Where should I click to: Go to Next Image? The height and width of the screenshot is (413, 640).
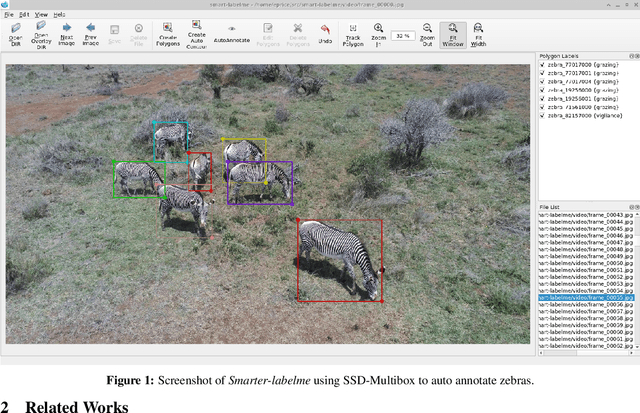coord(67,35)
